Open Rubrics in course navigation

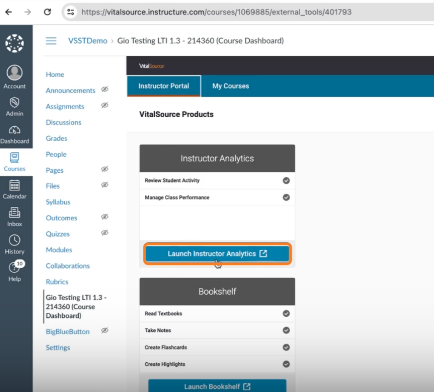[57, 282]
